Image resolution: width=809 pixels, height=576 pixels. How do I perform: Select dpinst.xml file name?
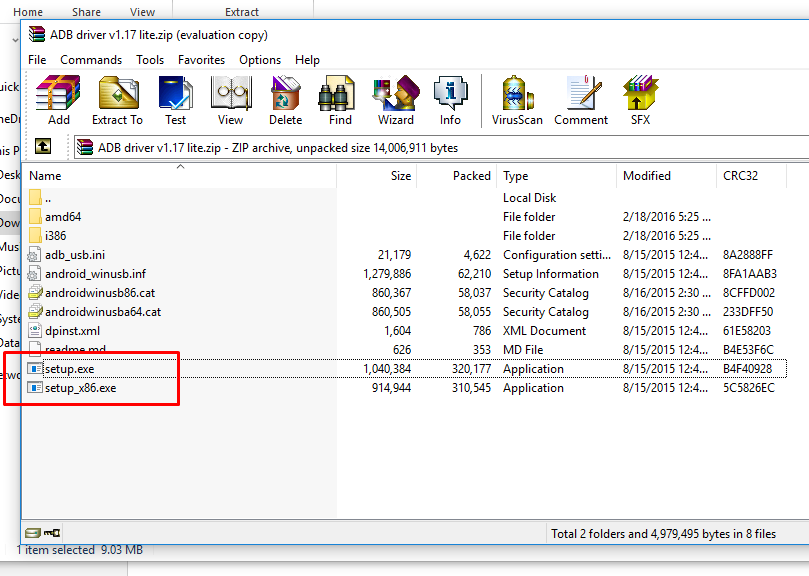click(72, 331)
